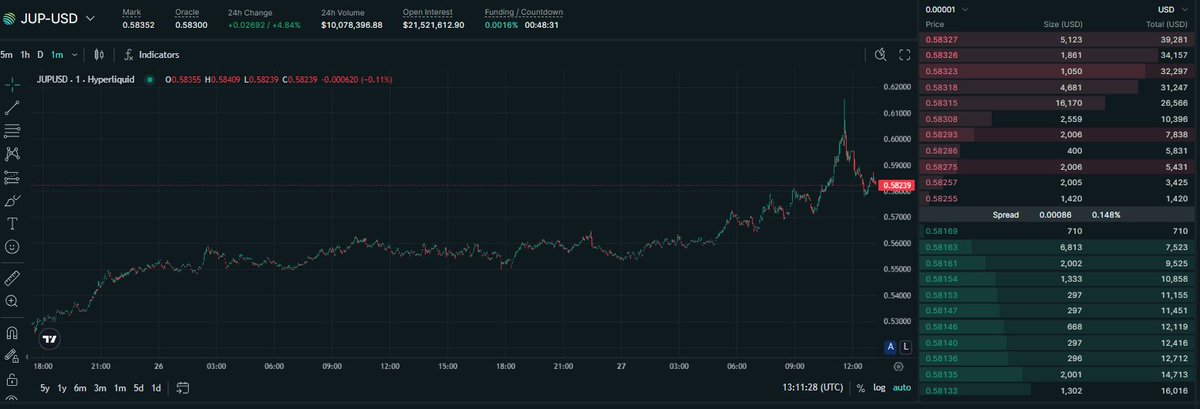Screen dimensions: 1200x409
Task: Click the 0.60000 price axis label
Action: [898, 139]
